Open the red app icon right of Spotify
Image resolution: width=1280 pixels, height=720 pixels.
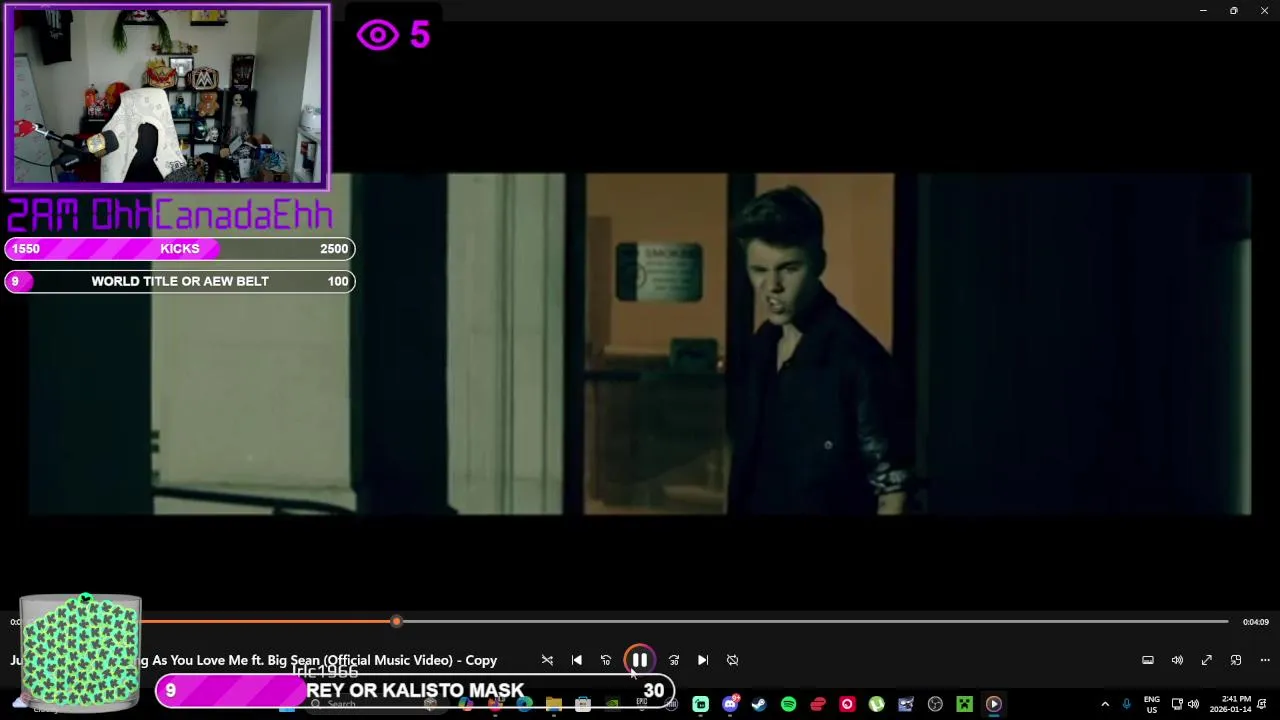[818, 704]
